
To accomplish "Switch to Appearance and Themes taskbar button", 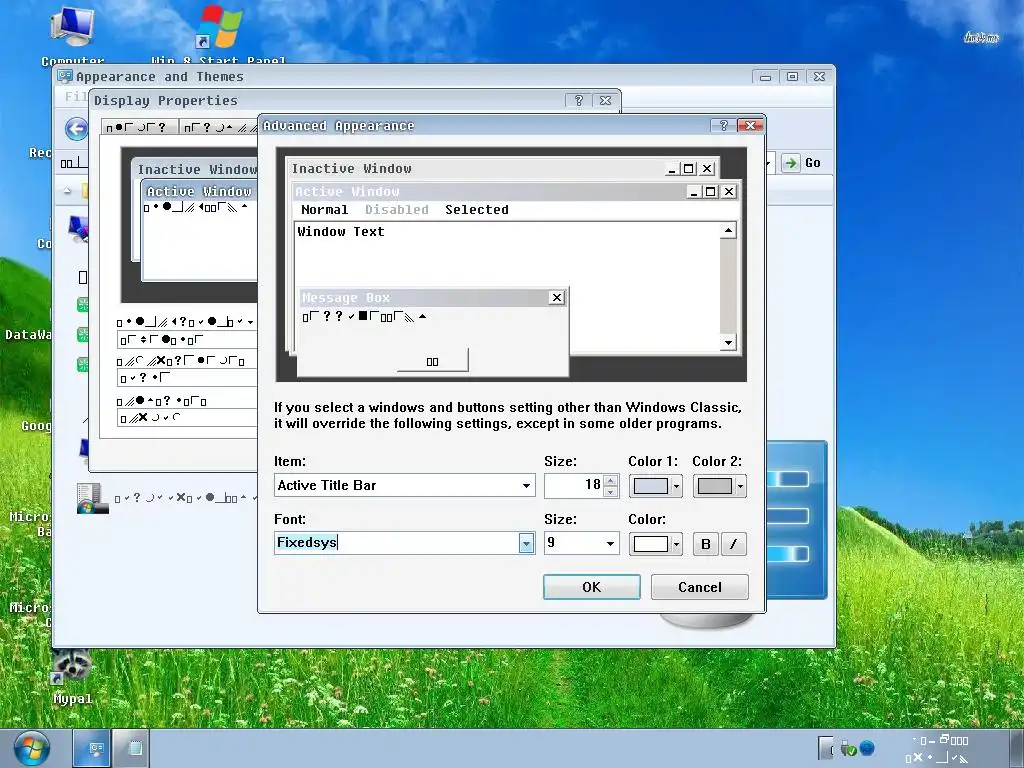I will (91, 748).
